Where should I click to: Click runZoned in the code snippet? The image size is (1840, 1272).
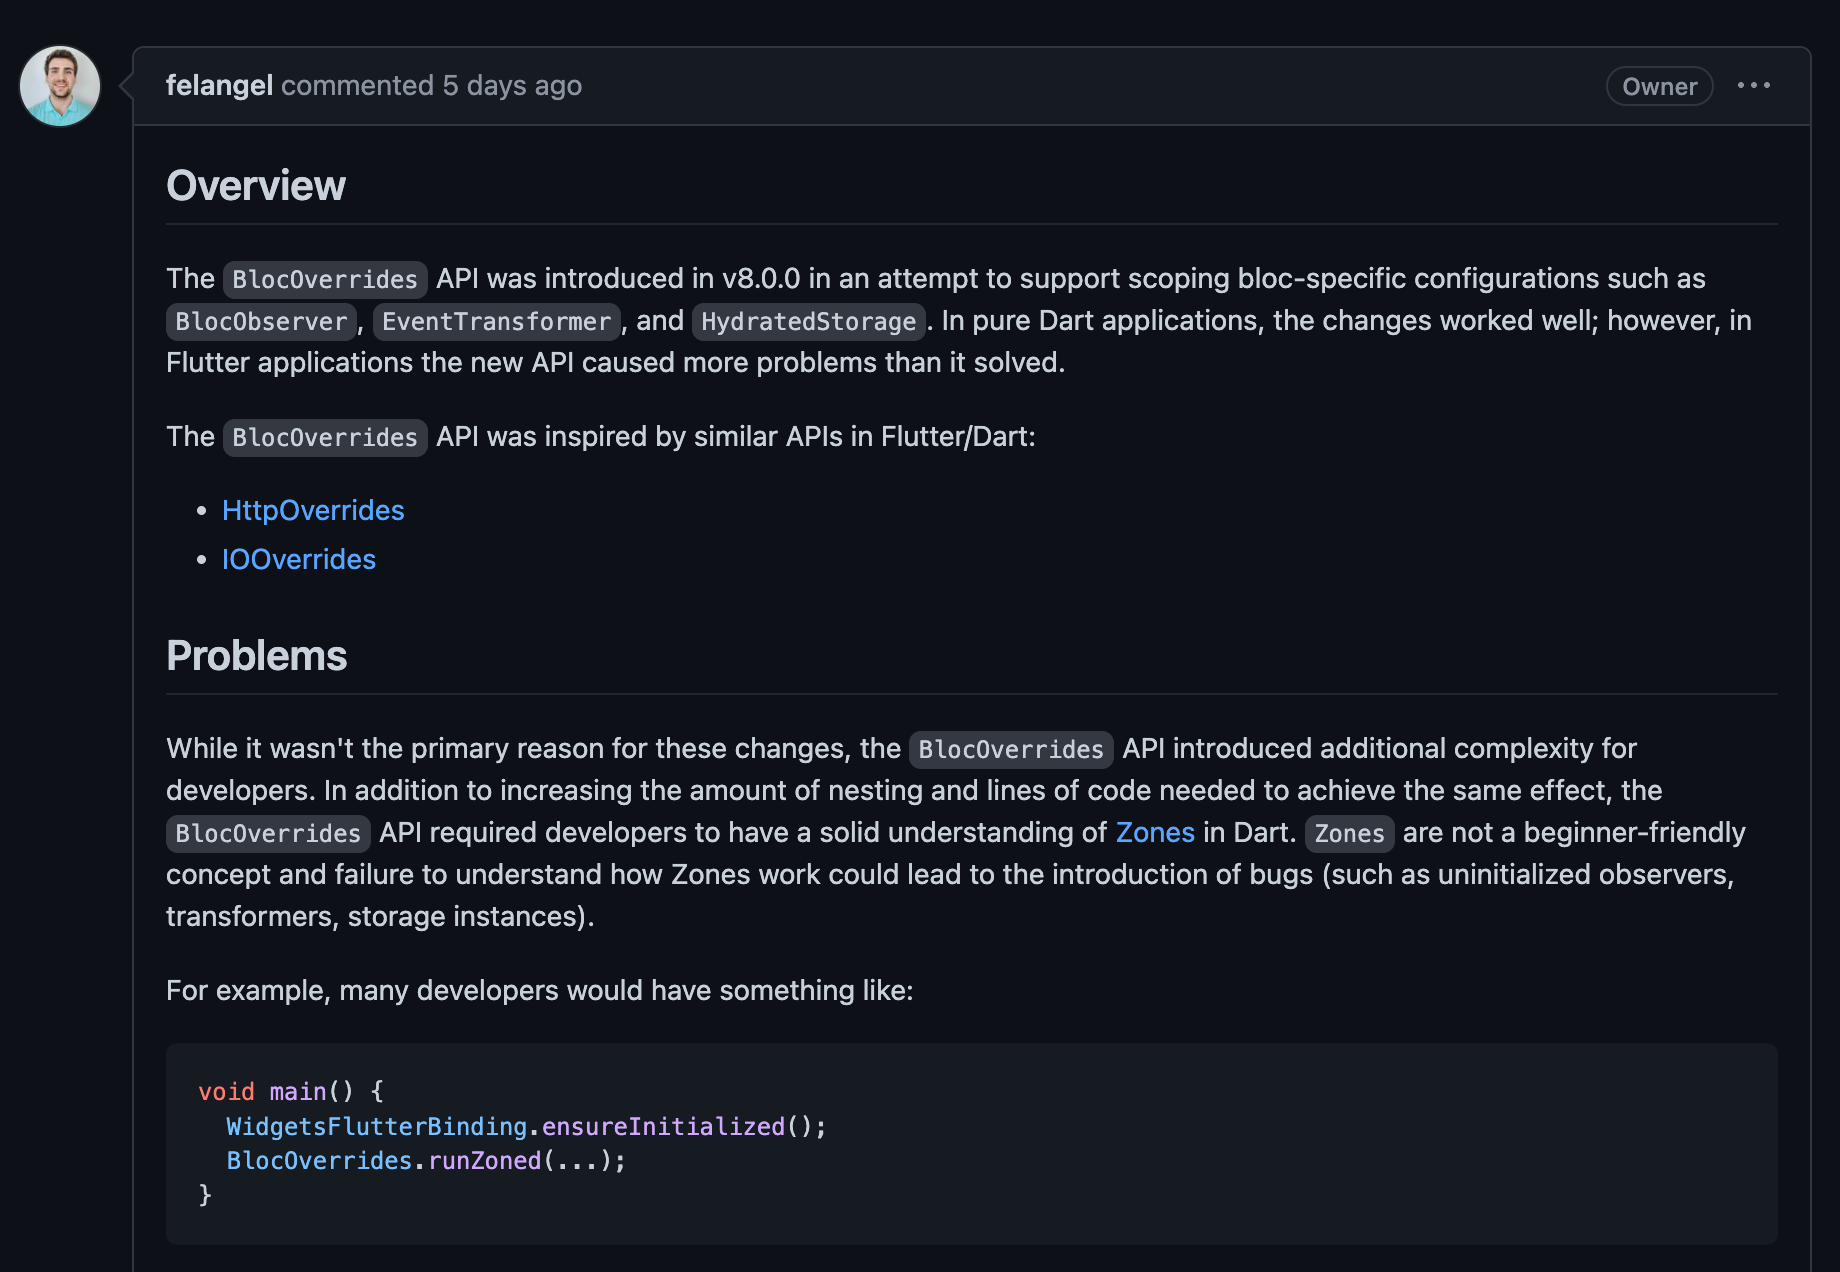pyautogui.click(x=485, y=1161)
